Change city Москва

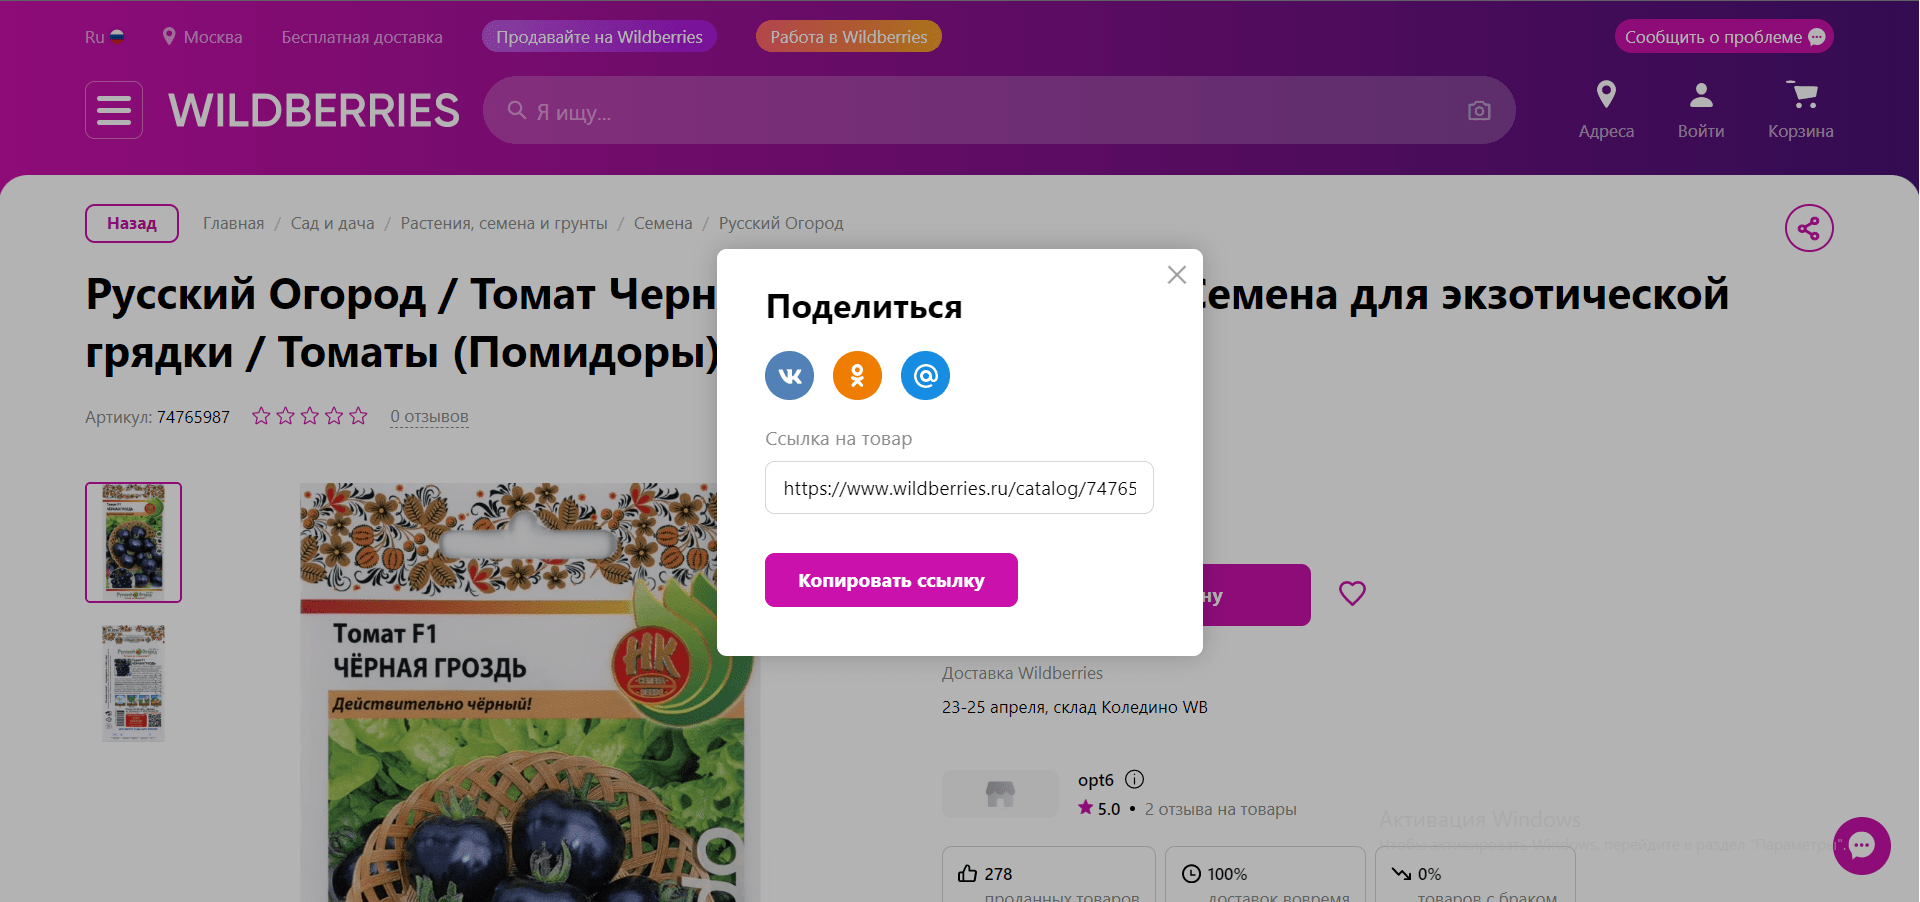[202, 37]
